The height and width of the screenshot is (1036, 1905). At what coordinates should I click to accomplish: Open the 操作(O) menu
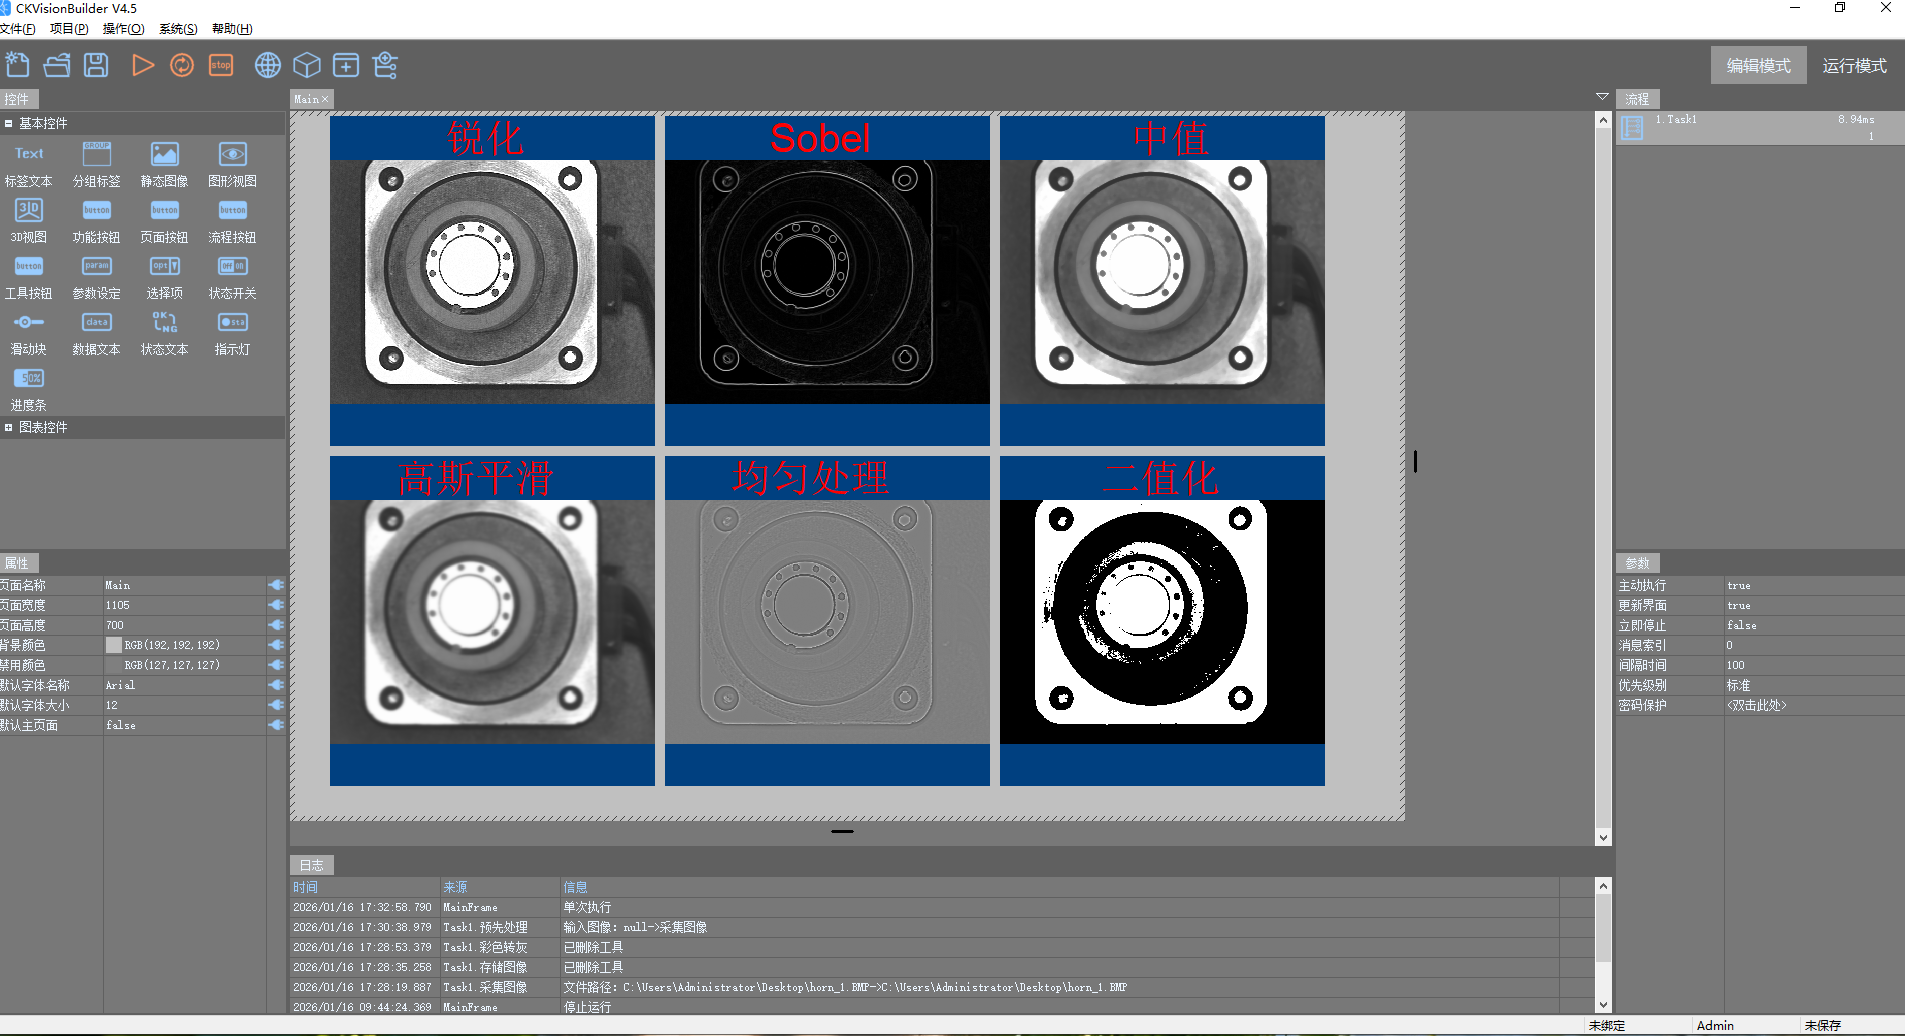pos(123,29)
